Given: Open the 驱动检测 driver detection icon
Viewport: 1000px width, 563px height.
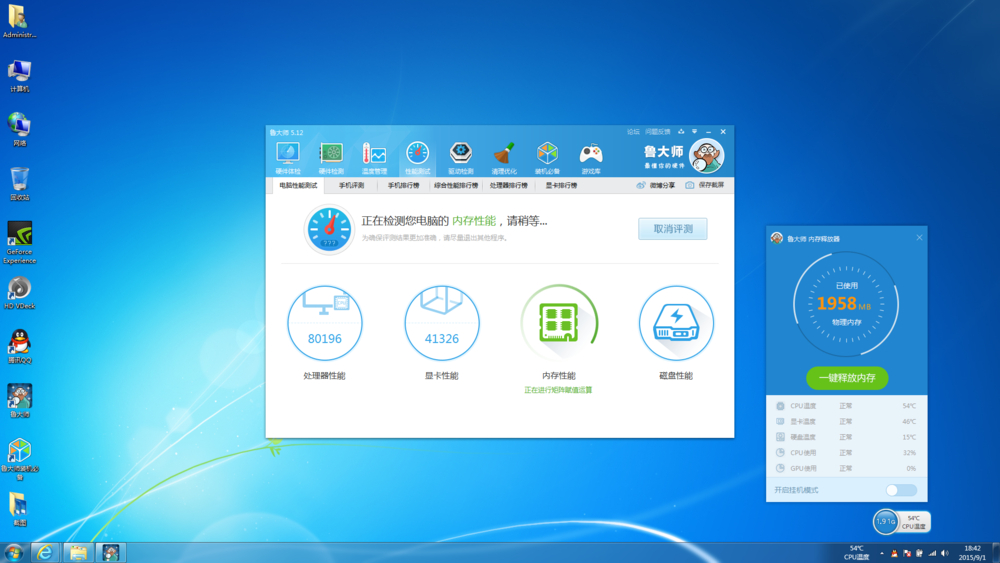Looking at the screenshot, I should 460,157.
